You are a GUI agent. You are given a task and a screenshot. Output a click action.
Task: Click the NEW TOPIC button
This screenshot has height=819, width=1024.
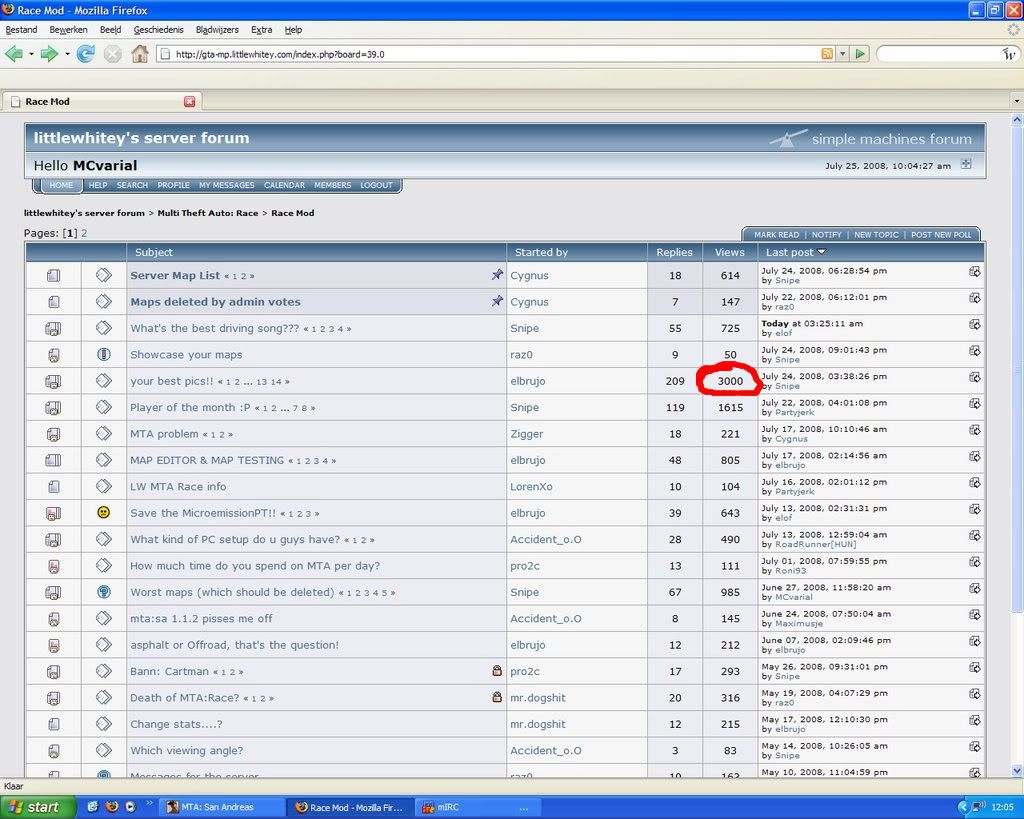click(x=876, y=234)
